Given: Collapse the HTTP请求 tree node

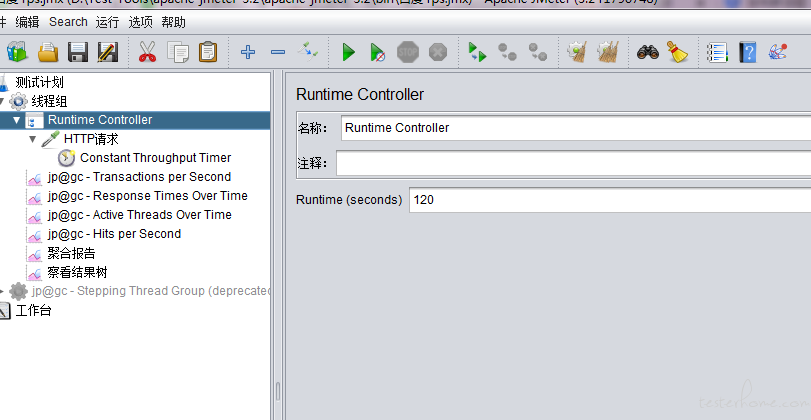Looking at the screenshot, I should 33,139.
